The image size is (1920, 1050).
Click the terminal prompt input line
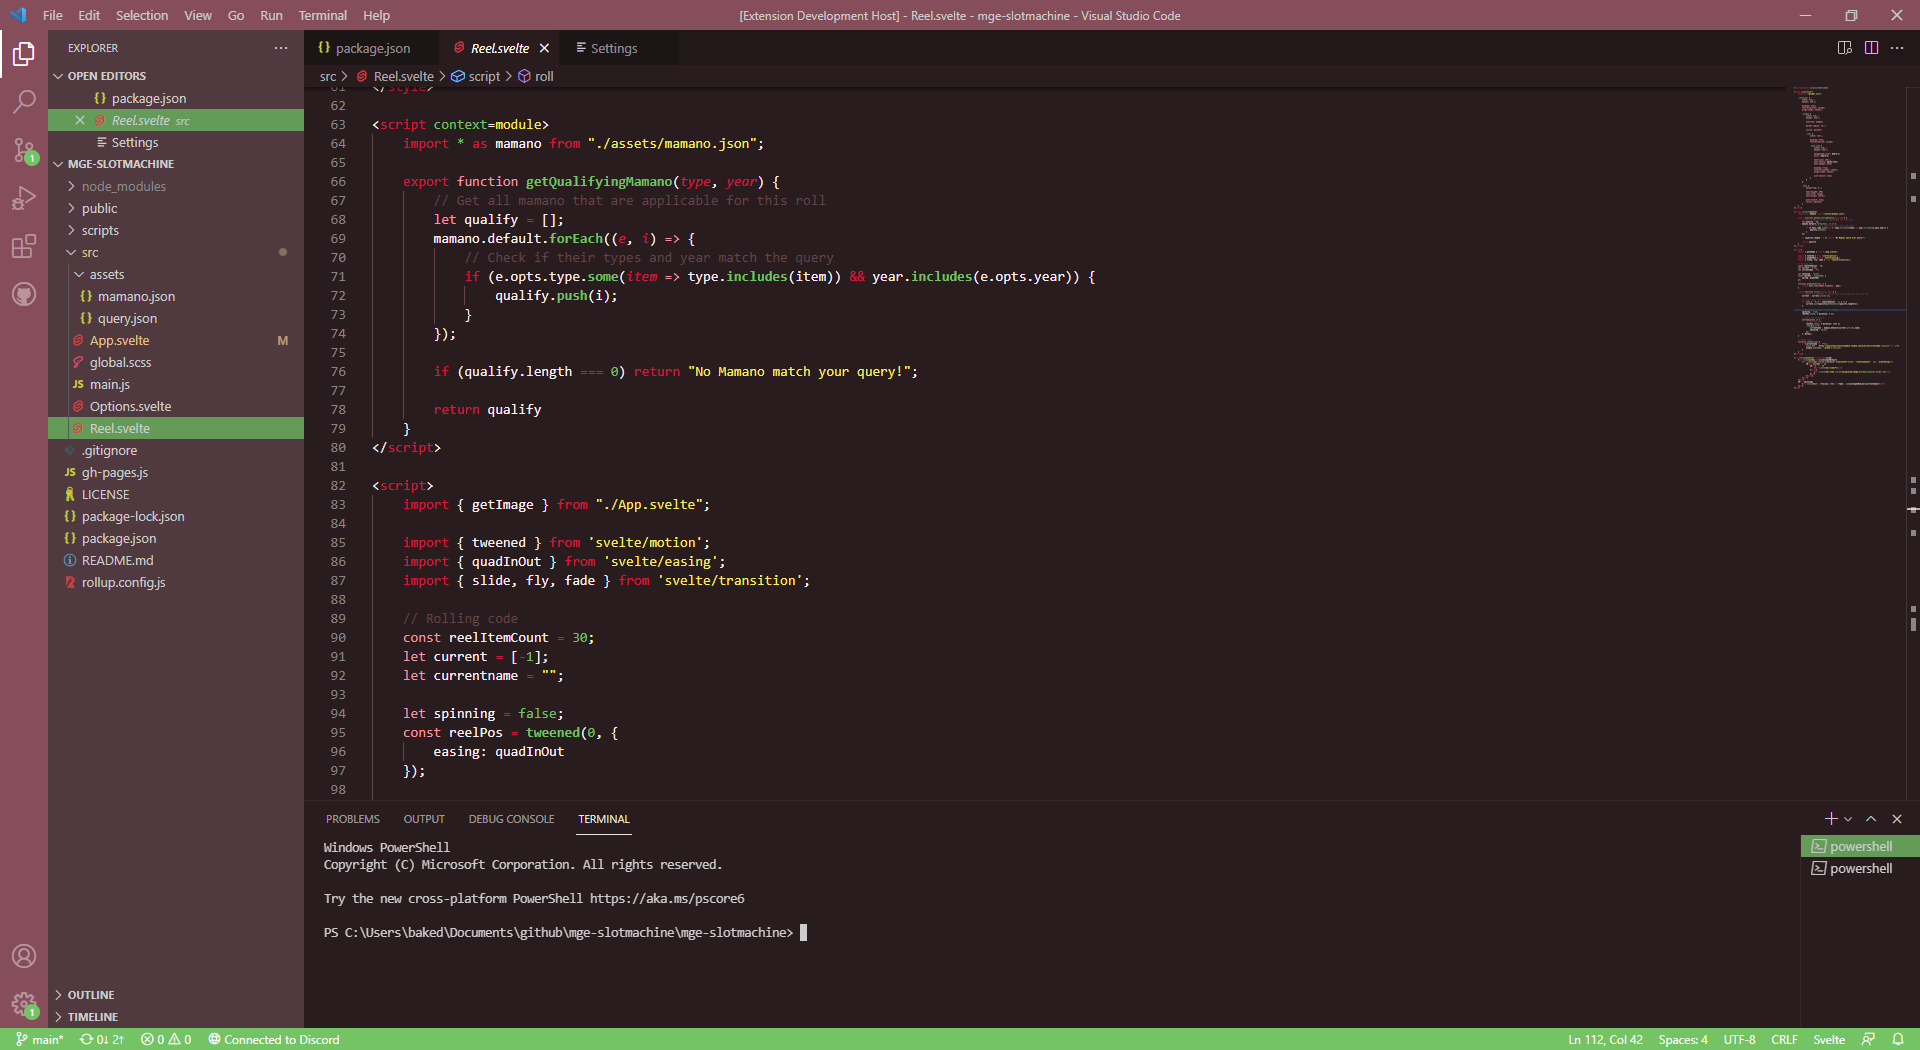pyautogui.click(x=565, y=932)
